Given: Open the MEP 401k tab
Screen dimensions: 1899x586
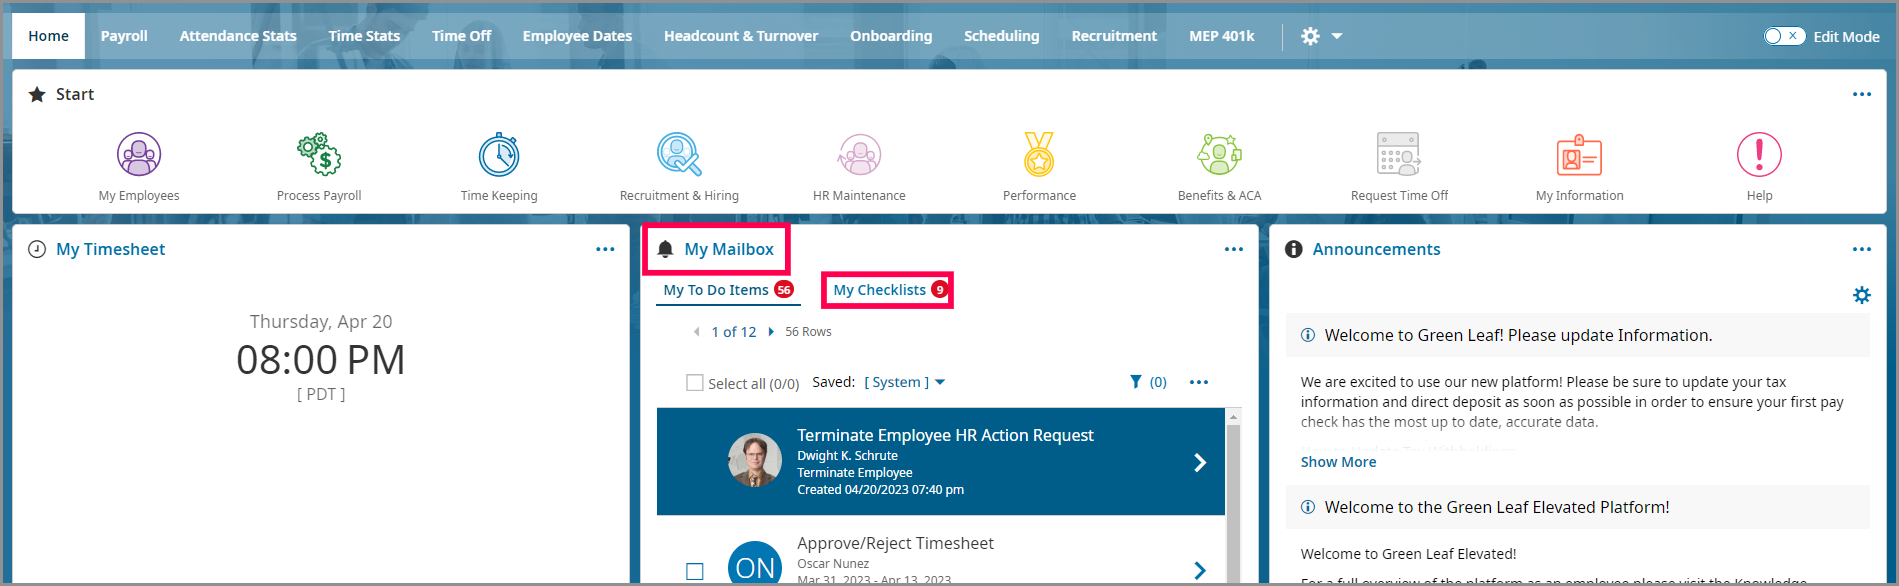Looking at the screenshot, I should [1221, 36].
